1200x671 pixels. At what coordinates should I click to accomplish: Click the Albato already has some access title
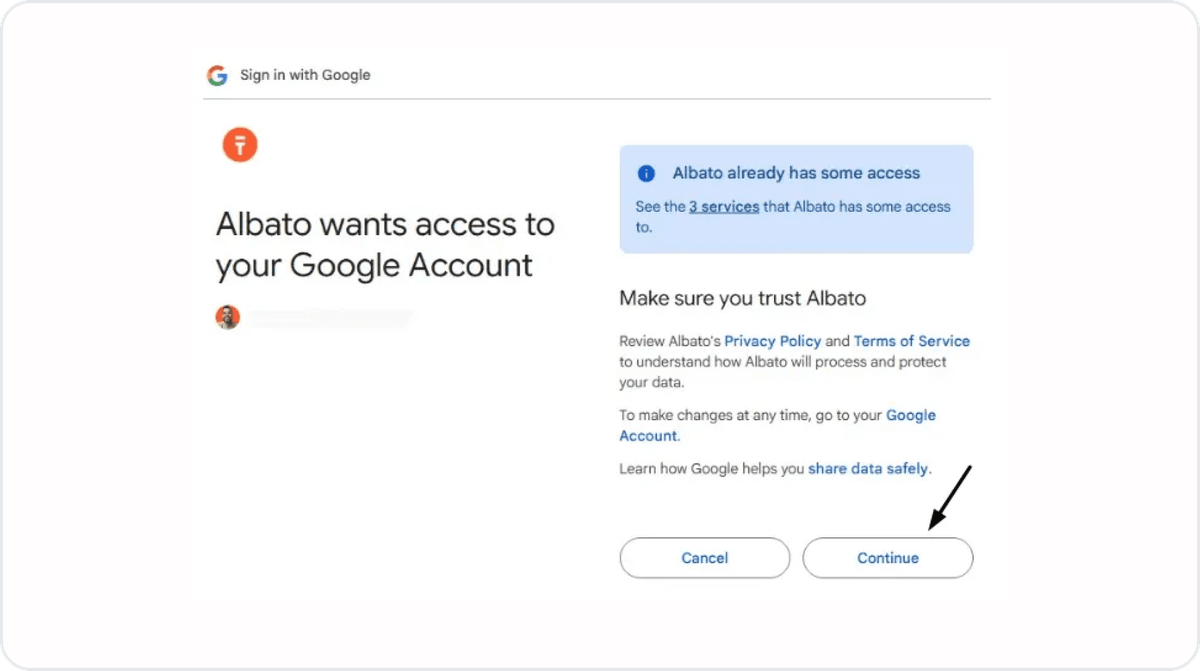click(796, 173)
